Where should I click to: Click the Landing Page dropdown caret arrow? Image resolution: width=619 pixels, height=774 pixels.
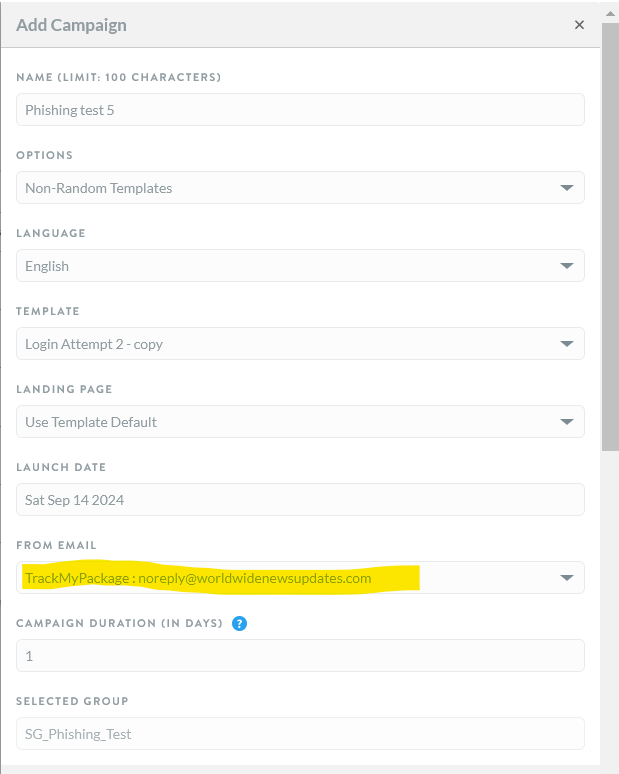point(567,422)
